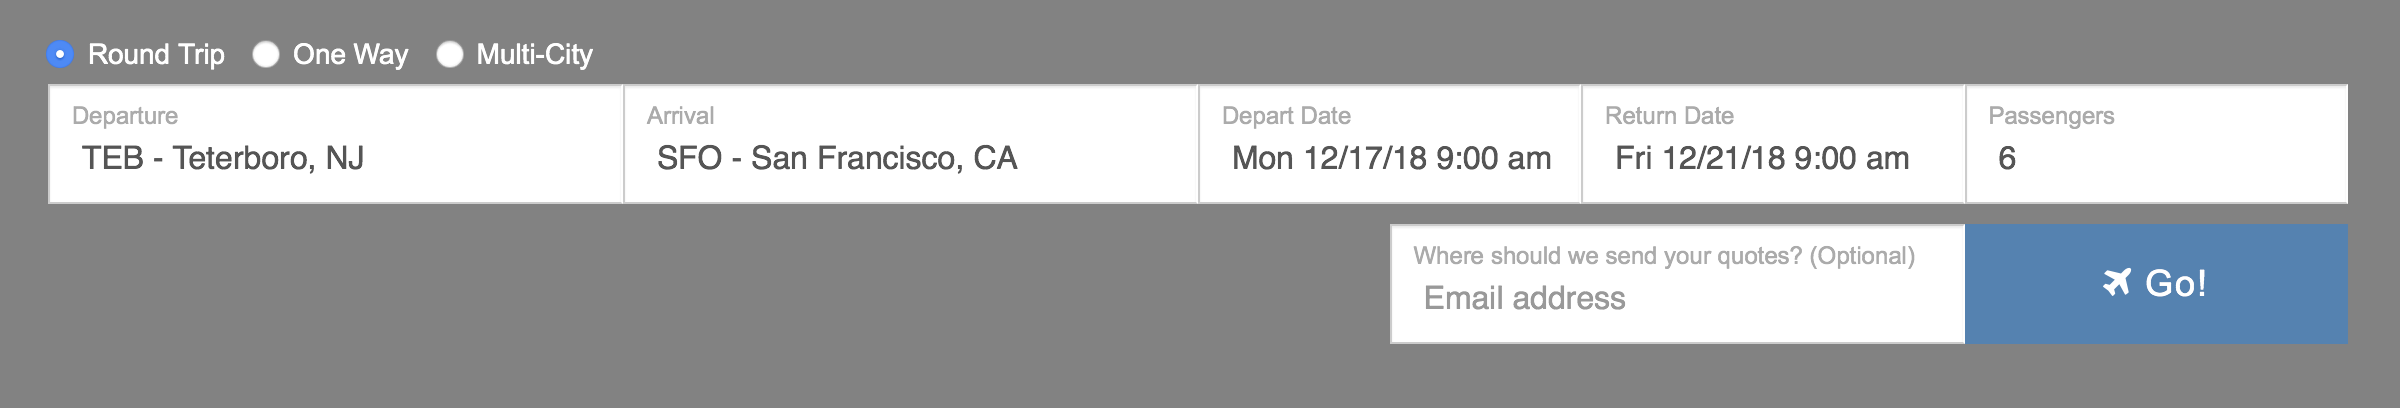Select the Round Trip radio button
2400x408 pixels.
click(60, 54)
